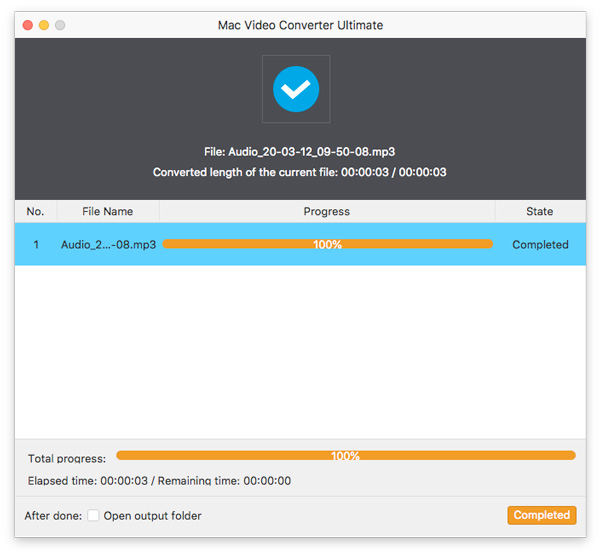Image resolution: width=600 pixels, height=555 pixels.
Task: Click the Converted length of the current file text
Action: point(300,172)
